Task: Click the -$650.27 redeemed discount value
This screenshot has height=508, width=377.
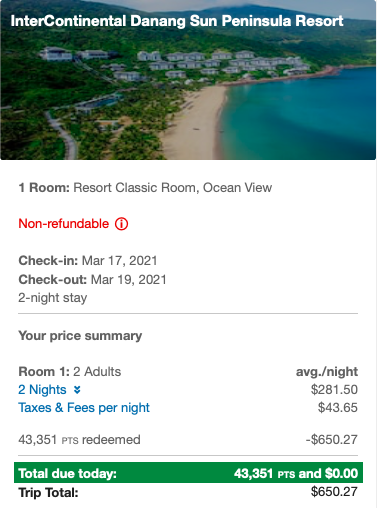Action: pos(332,440)
